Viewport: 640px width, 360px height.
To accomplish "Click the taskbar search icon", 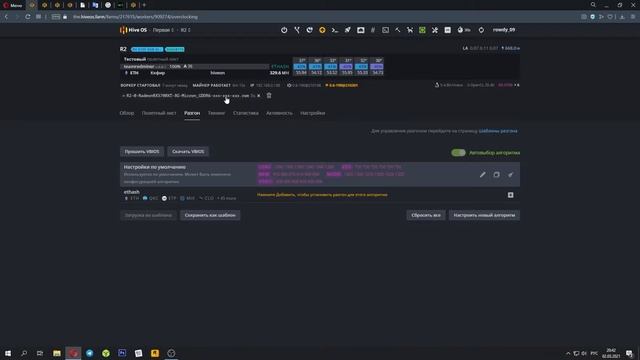I will coord(24,353).
